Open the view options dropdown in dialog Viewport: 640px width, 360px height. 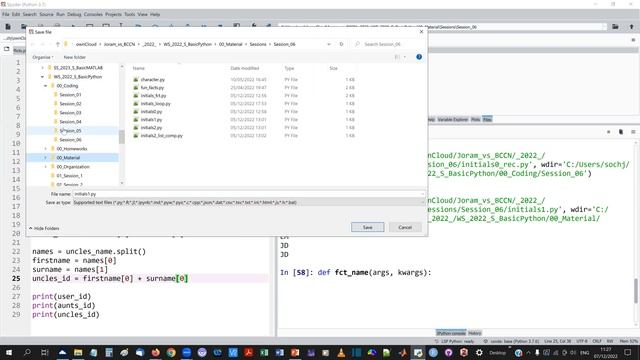(x=404, y=57)
